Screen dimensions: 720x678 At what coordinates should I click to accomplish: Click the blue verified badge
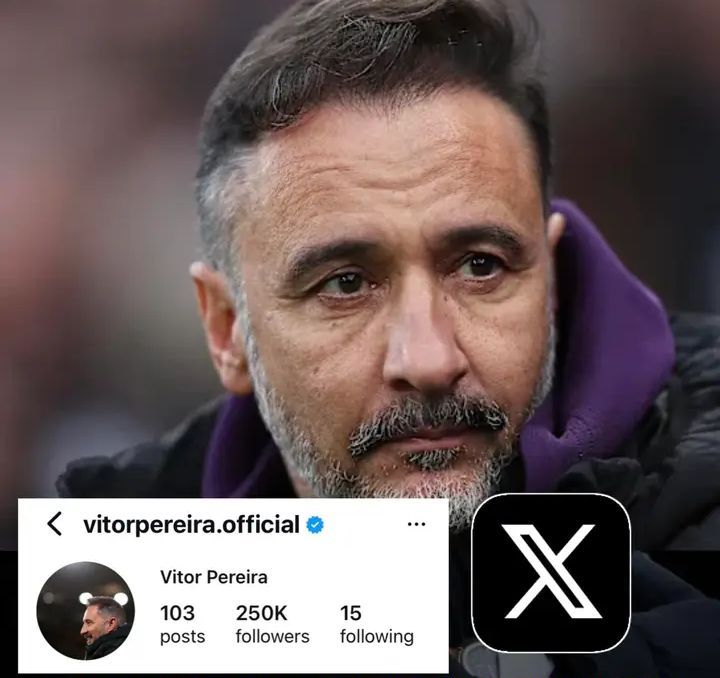(x=315, y=524)
